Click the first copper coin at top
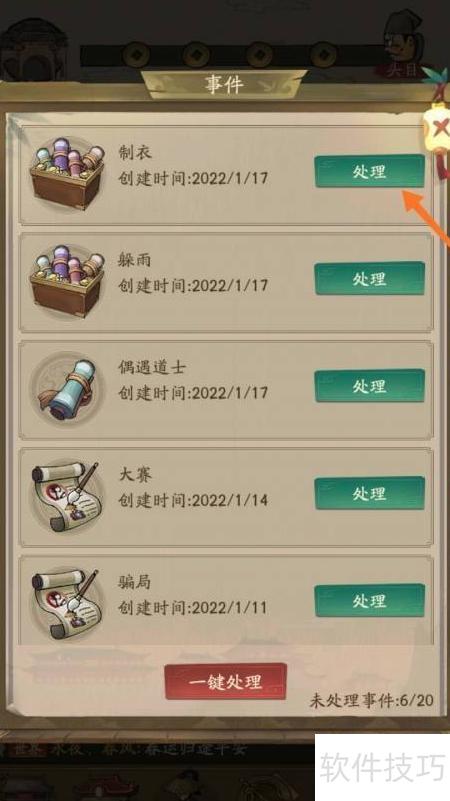The height and width of the screenshot is (801, 450). tap(136, 54)
